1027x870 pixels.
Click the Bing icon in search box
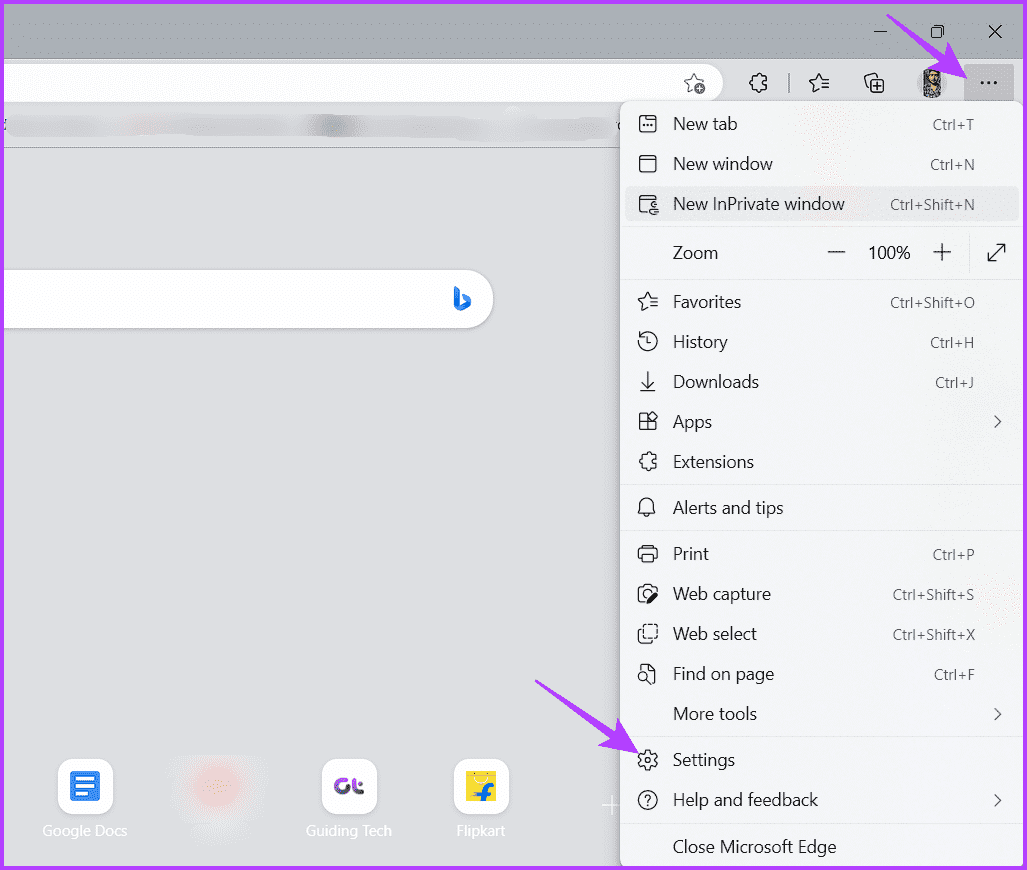461,298
